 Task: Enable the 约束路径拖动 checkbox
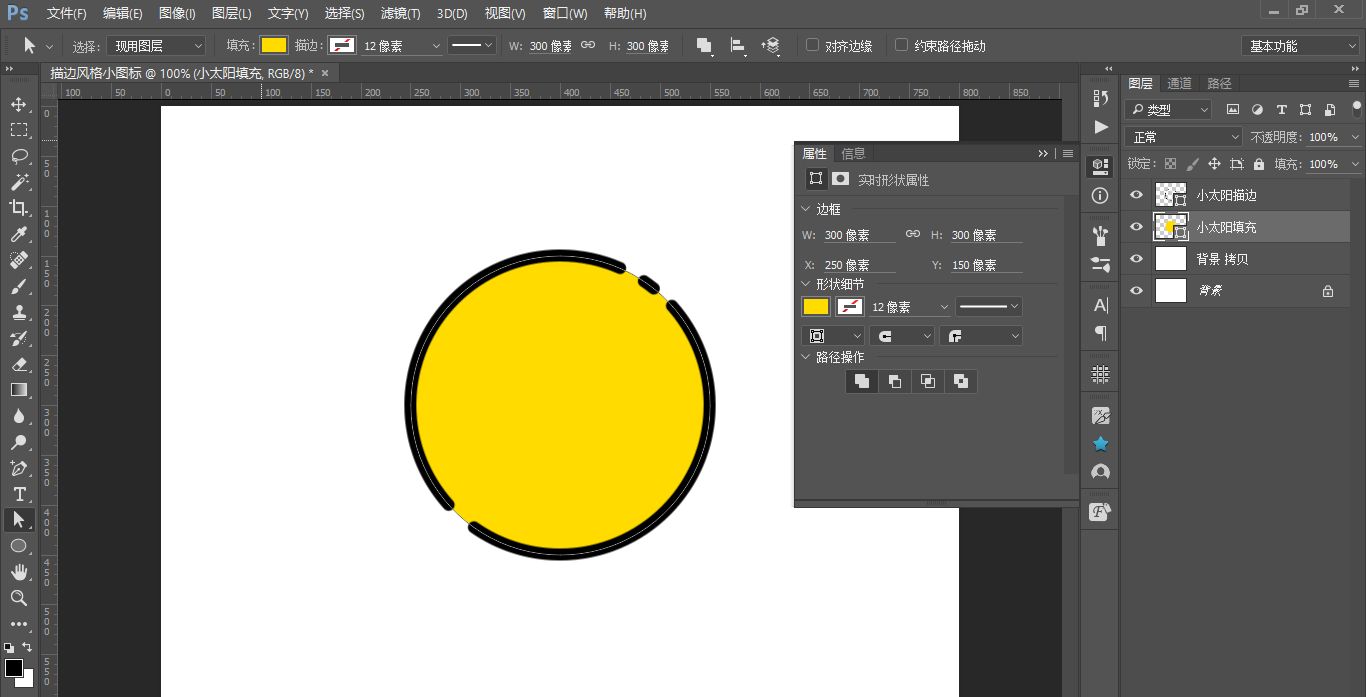[901, 45]
